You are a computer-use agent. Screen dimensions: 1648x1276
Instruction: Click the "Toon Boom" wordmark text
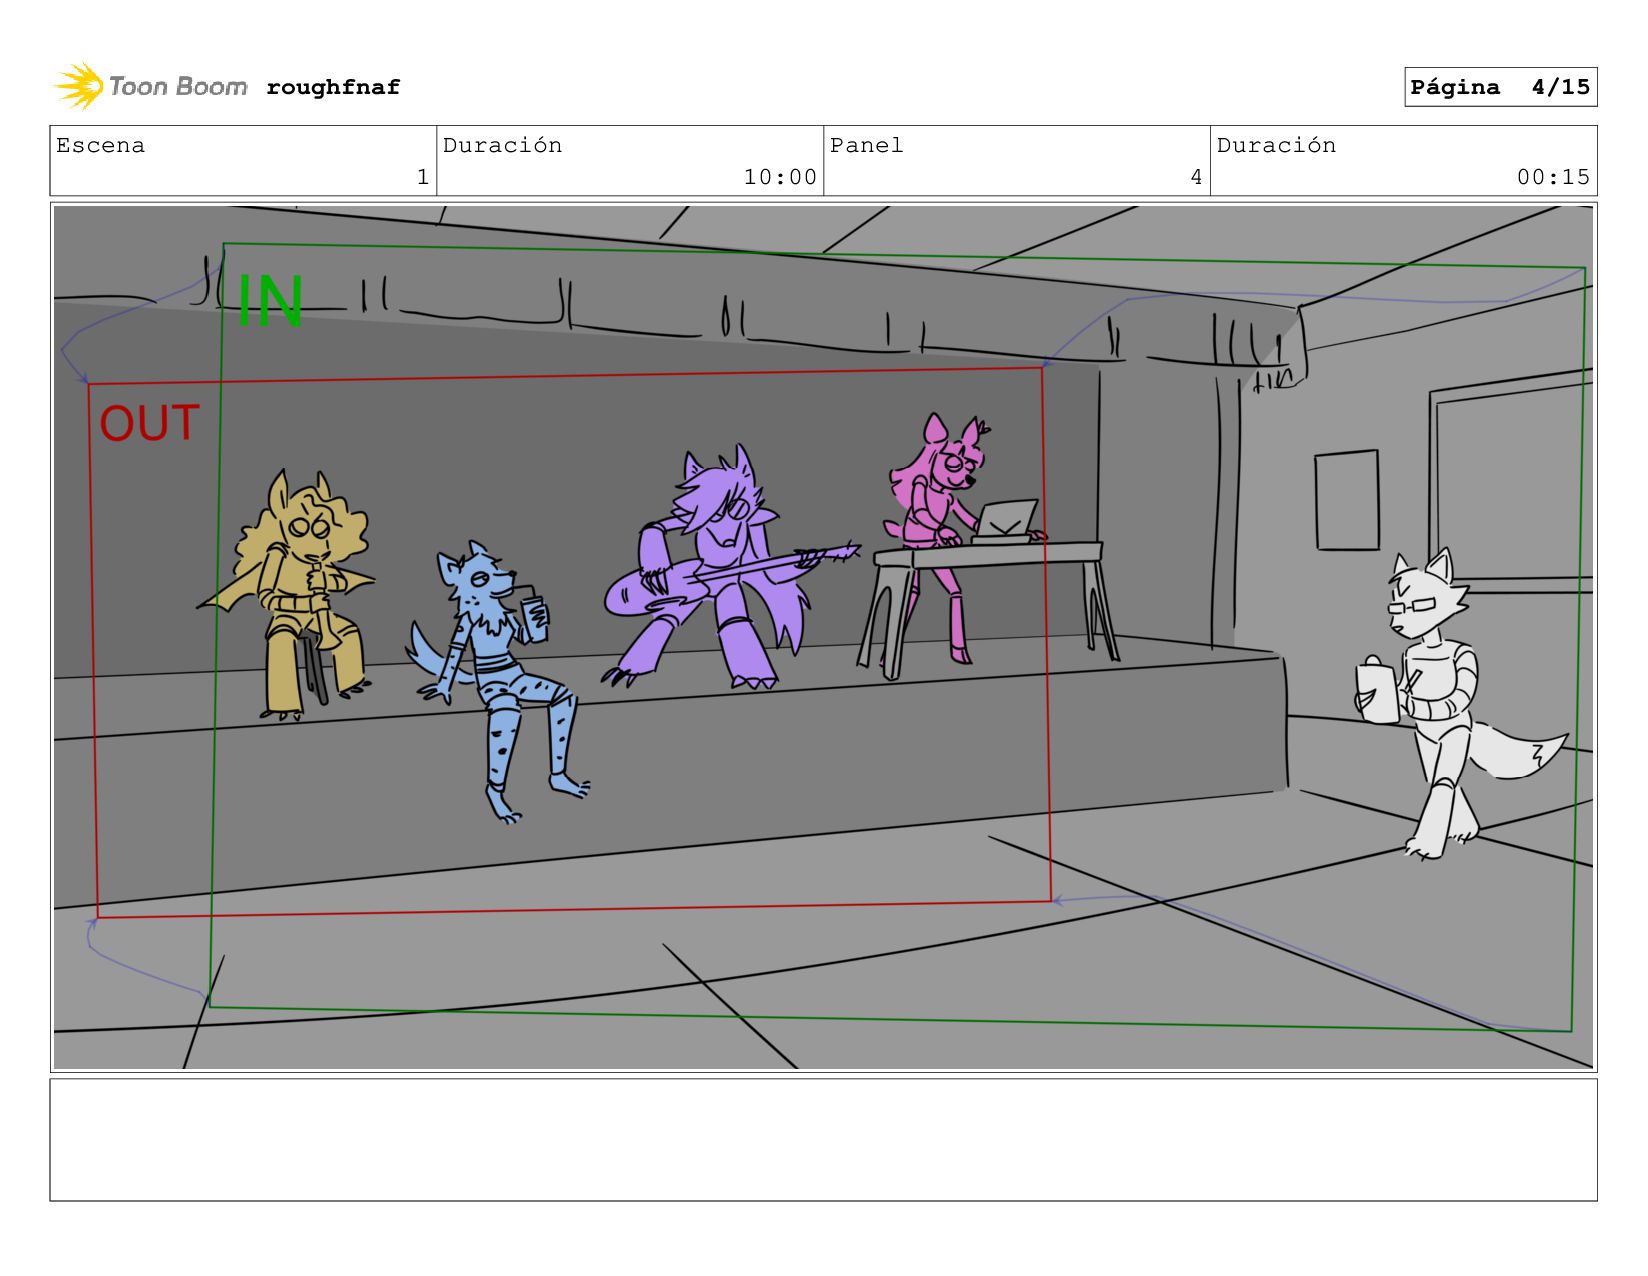(x=178, y=87)
